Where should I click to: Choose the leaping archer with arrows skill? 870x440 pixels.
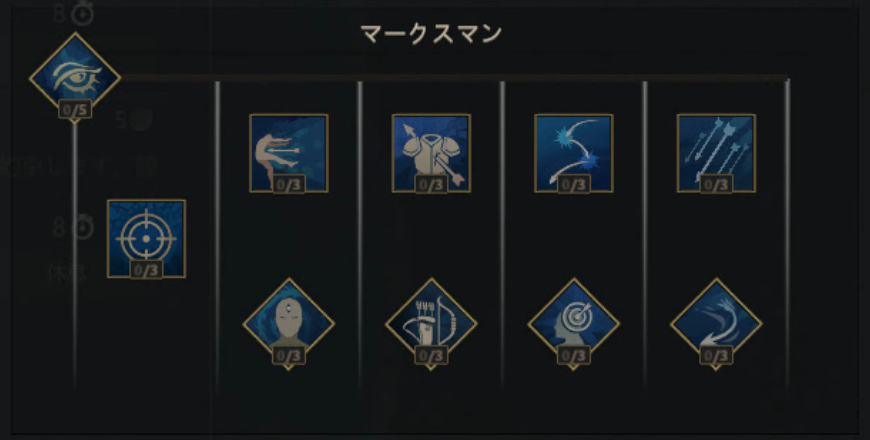click(289, 153)
